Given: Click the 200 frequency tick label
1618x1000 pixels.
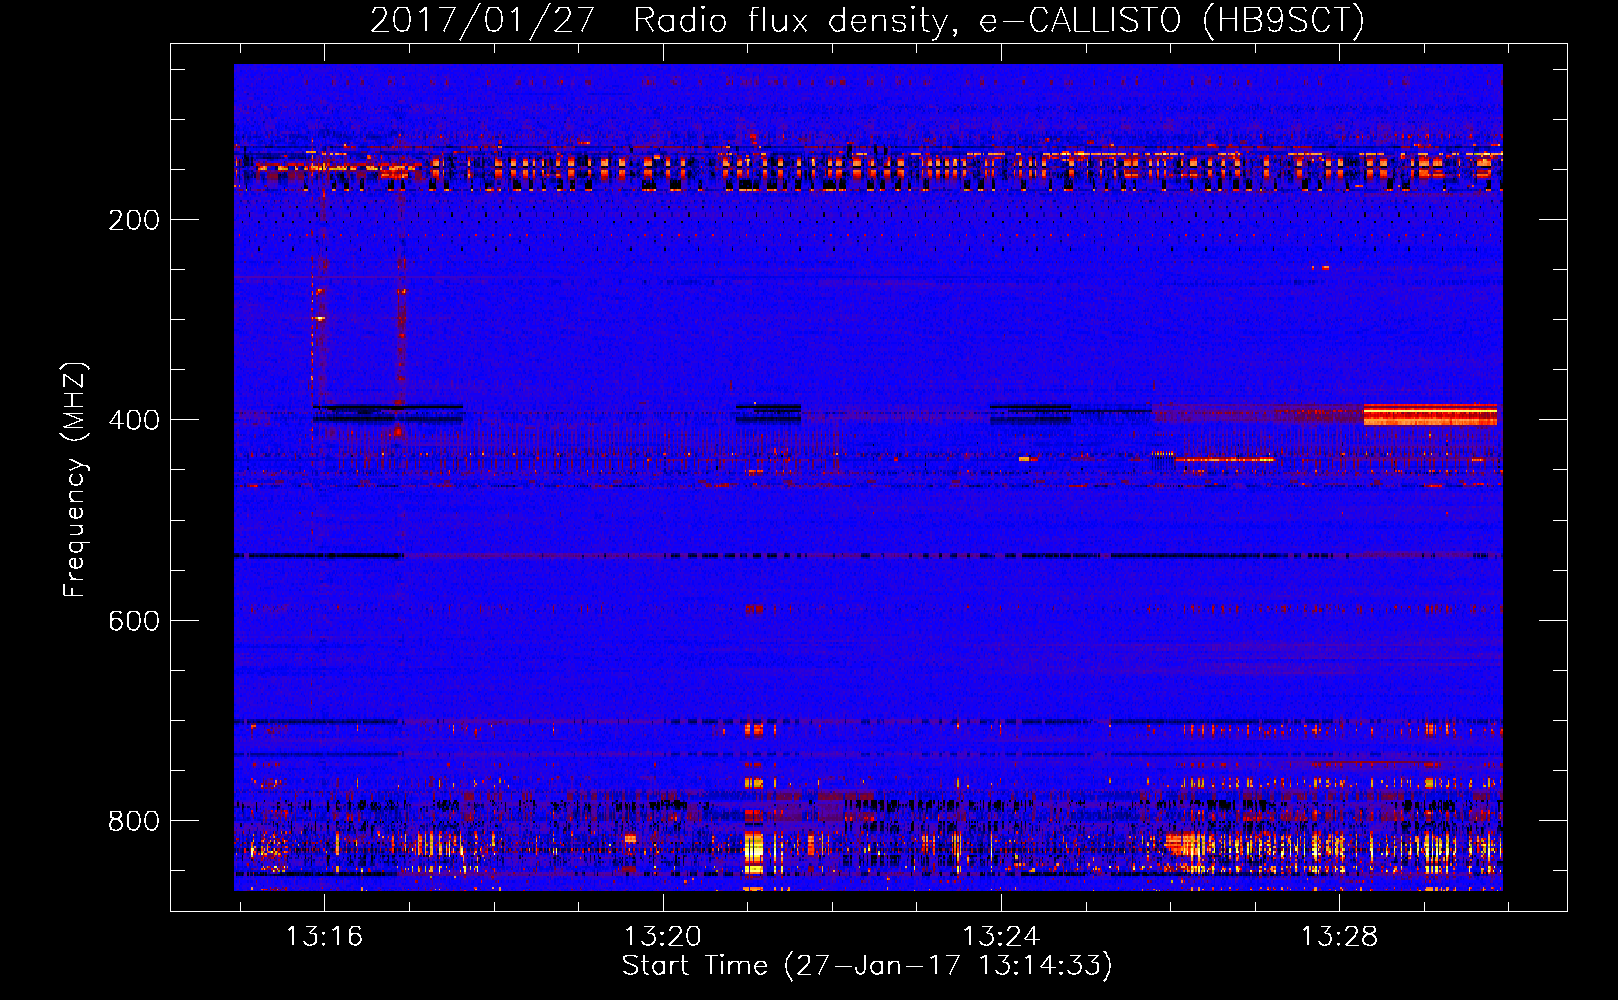Looking at the screenshot, I should click(134, 220).
